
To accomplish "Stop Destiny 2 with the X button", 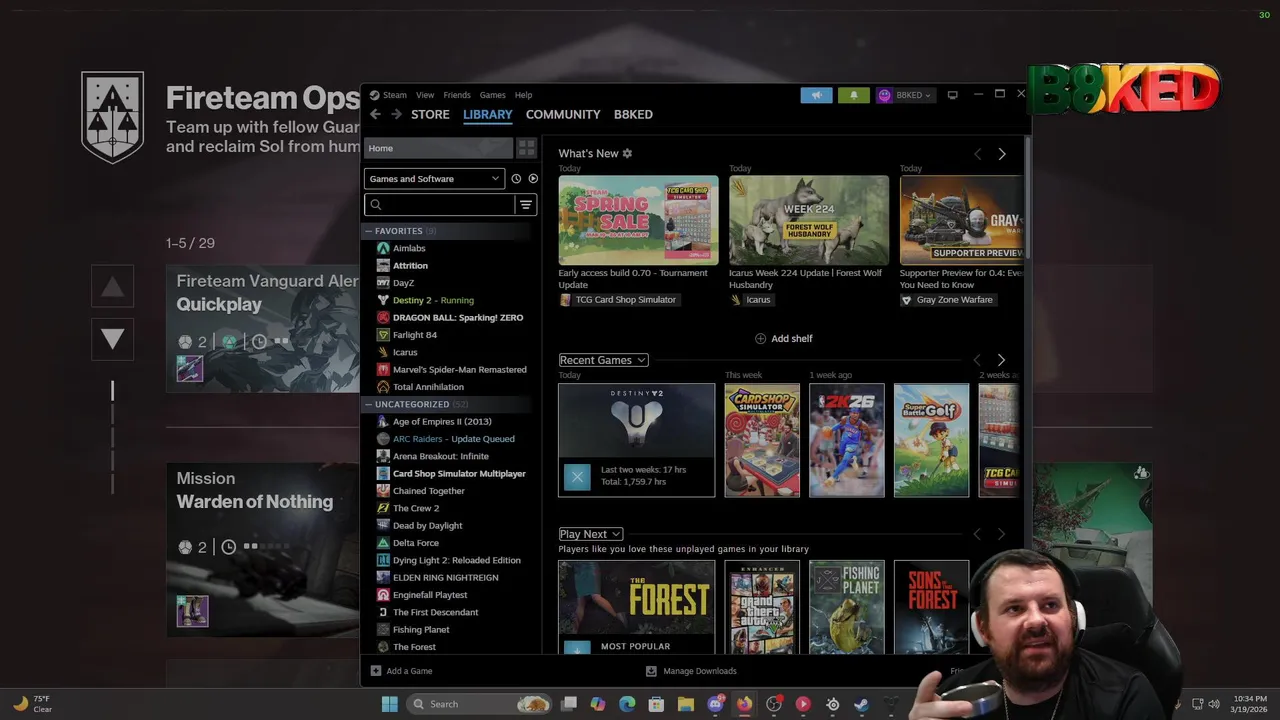I will pyautogui.click(x=577, y=476).
